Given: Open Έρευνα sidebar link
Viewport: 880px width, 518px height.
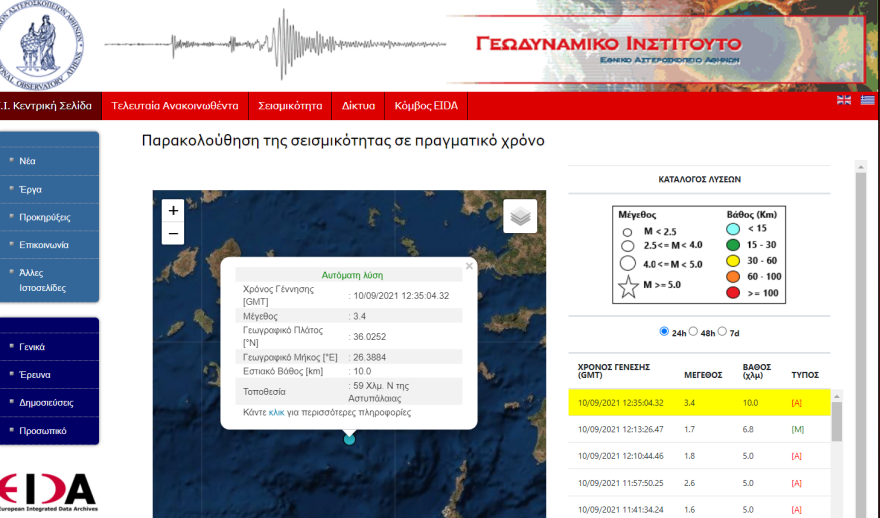Looking at the screenshot, I should pyautogui.click(x=35, y=374).
